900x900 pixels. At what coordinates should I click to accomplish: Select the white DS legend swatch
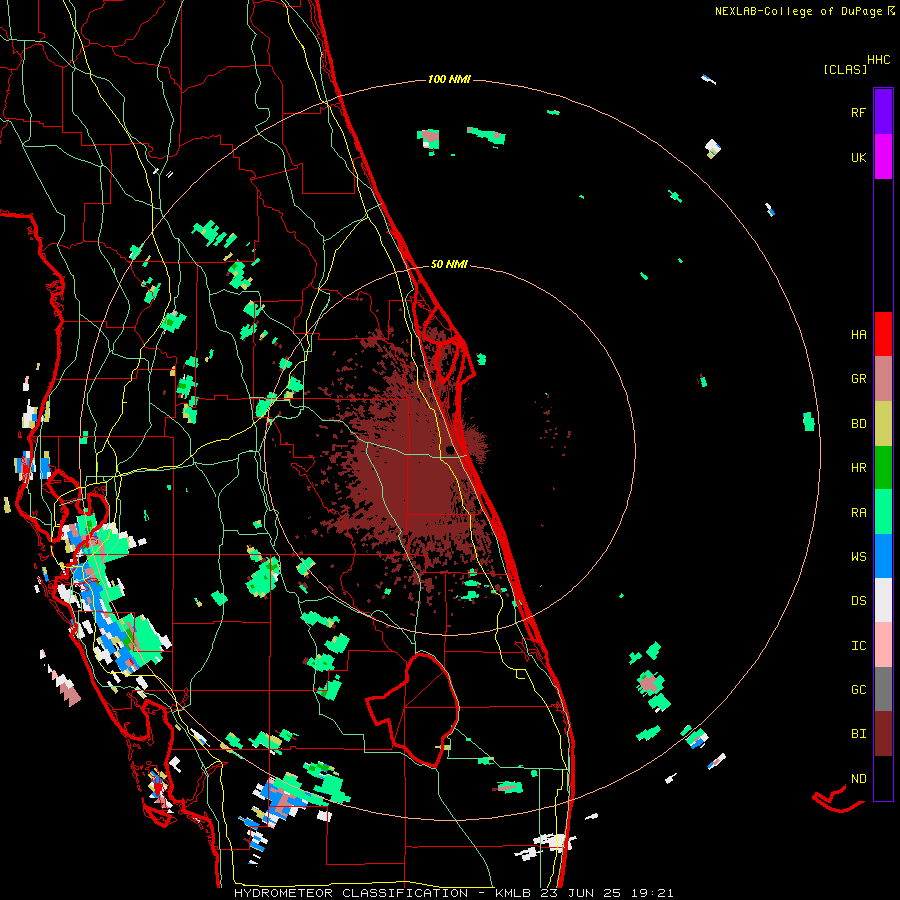coord(883,600)
